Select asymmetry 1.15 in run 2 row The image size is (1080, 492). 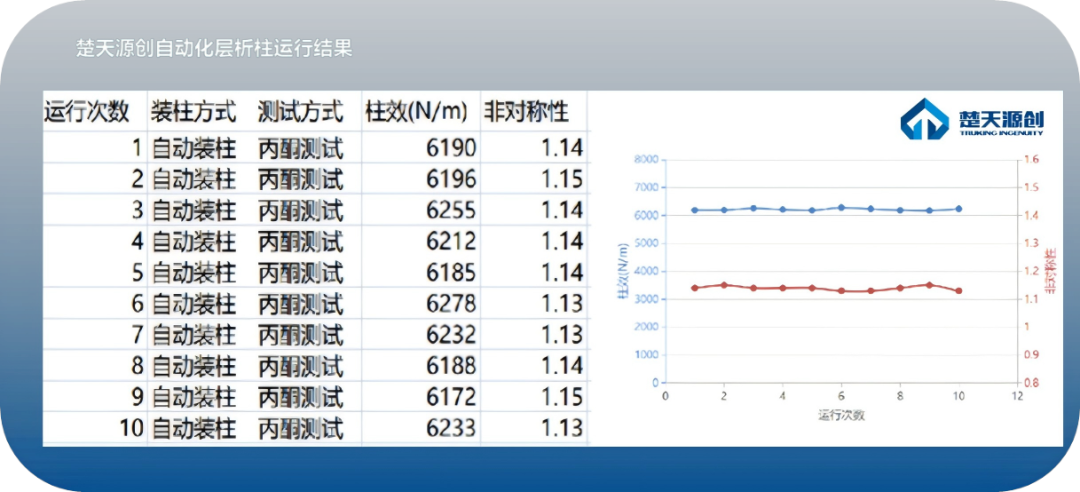tap(562, 179)
